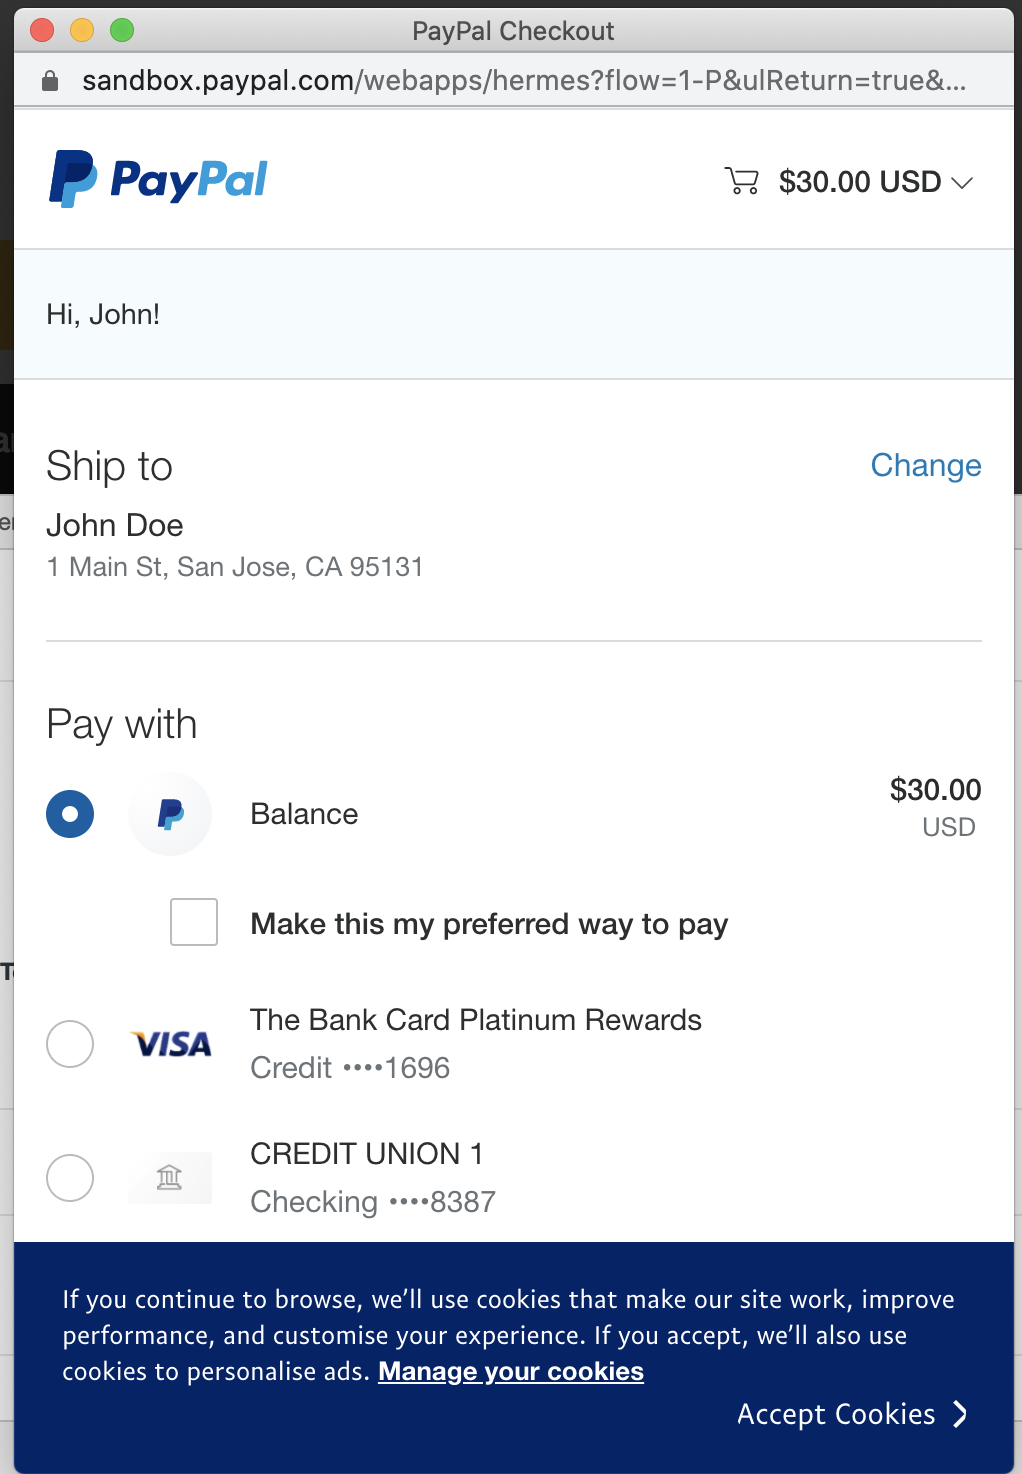Screen dimensions: 1022x1474
Task: Click the arrow beside Accept Cookies
Action: click(960, 1414)
